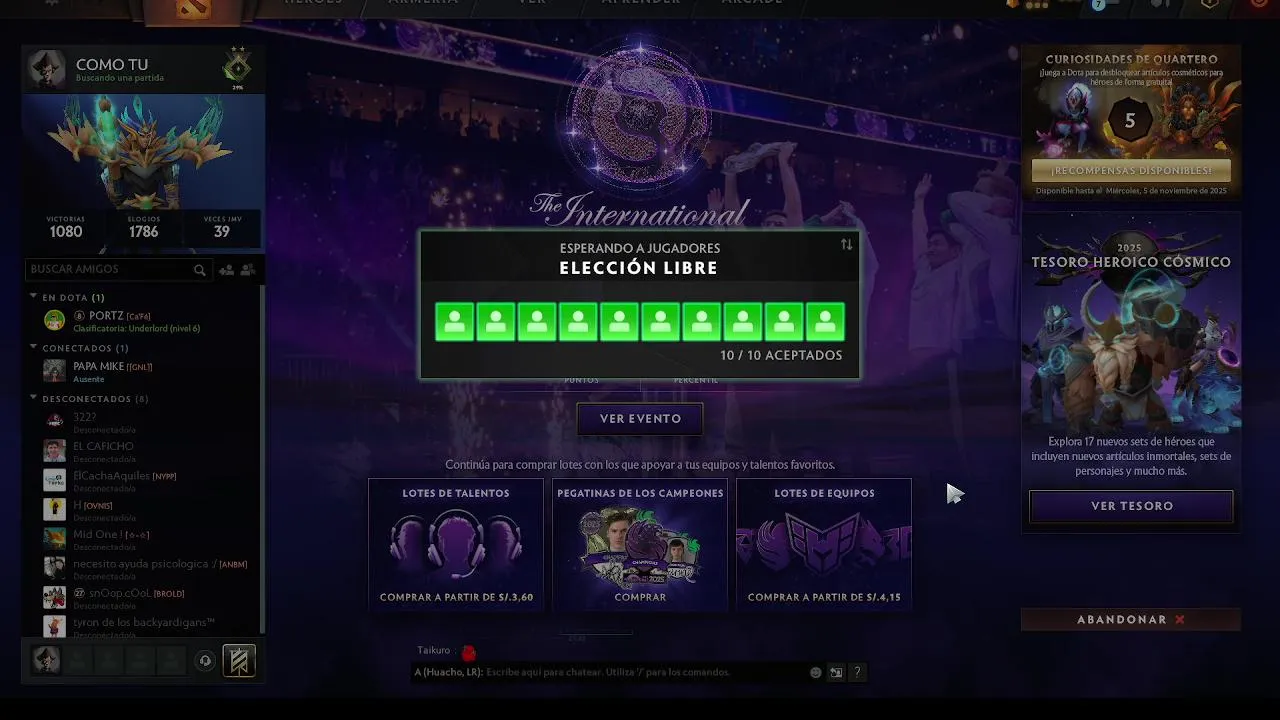Screen dimensions: 1280x720
Task: Collapse the Desconectados friends group
Action: [x=34, y=398]
